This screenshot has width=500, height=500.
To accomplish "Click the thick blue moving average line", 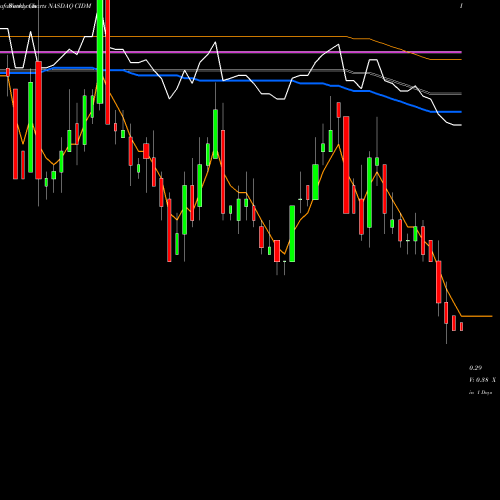I will pos(231,81).
